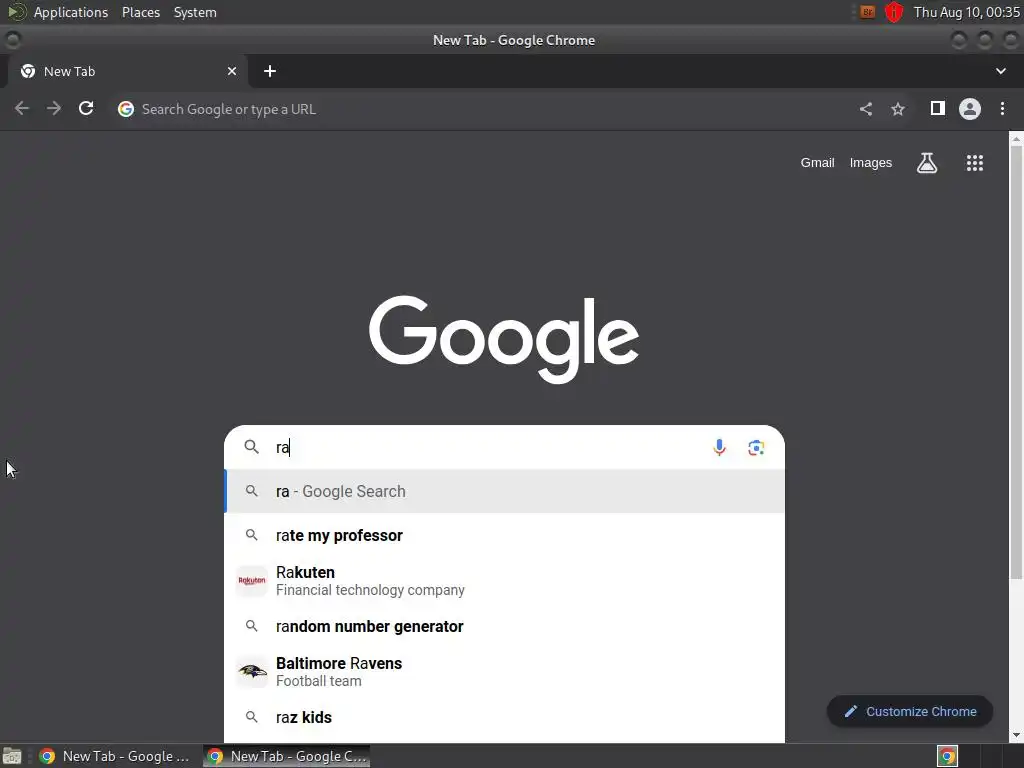Screen dimensions: 1024x768
Task: Open a new tab with plus
Action: tap(270, 71)
